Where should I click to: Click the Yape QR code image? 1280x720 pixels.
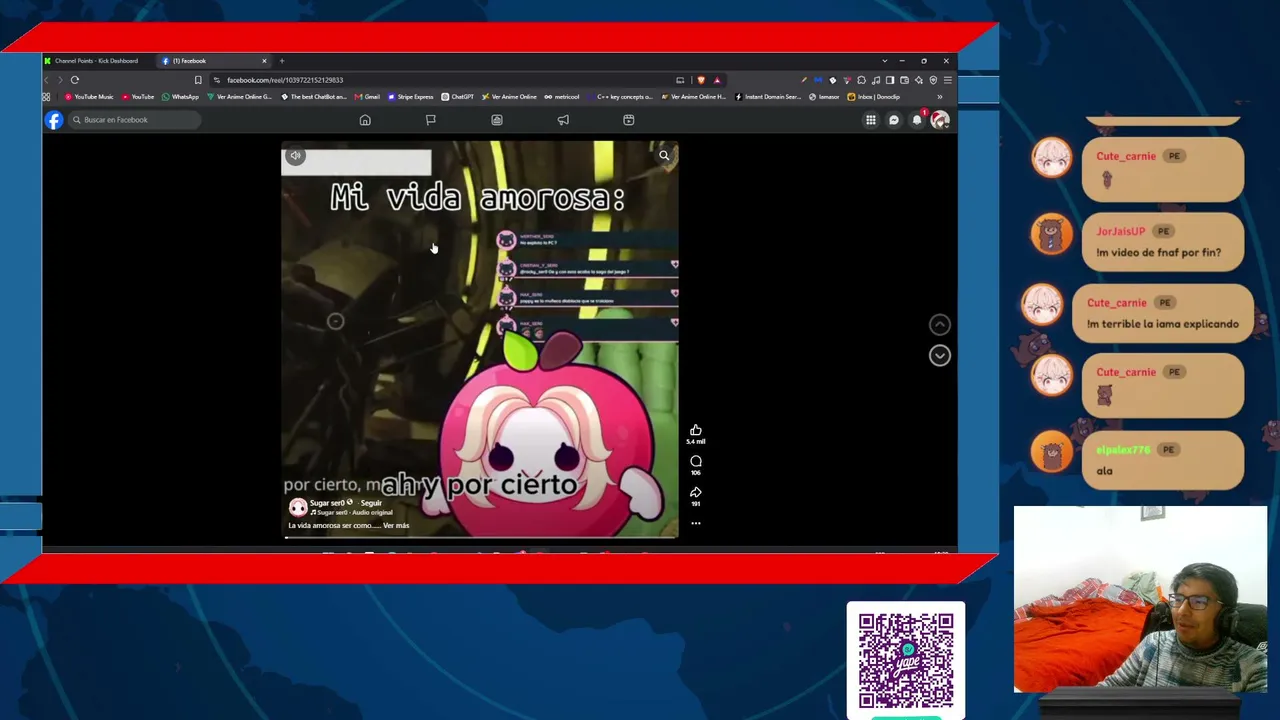(906, 660)
